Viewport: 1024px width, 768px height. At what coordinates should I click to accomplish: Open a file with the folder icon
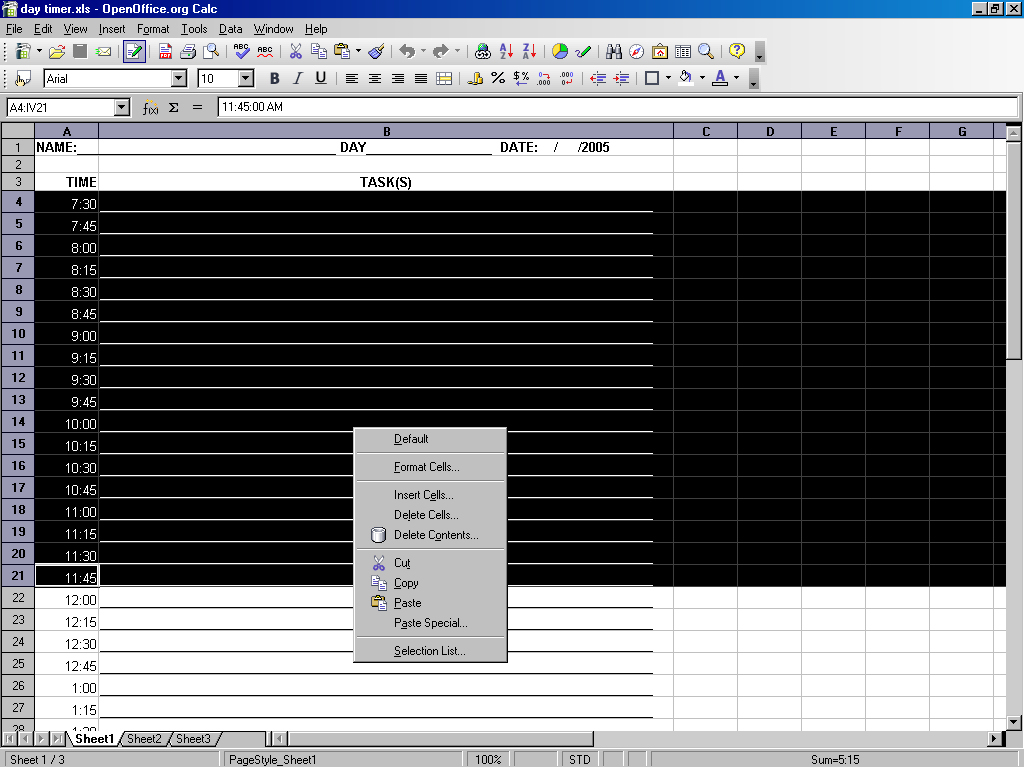tap(57, 52)
